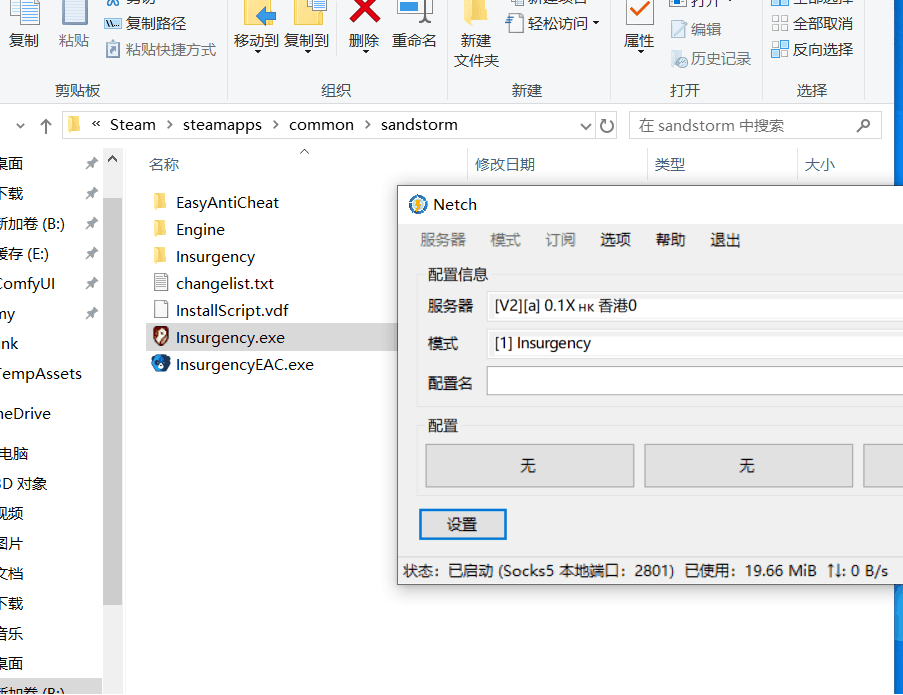Viewport: 903px width, 695px height.
Task: Expand the arrow after Steam in path
Action: [x=170, y=125]
